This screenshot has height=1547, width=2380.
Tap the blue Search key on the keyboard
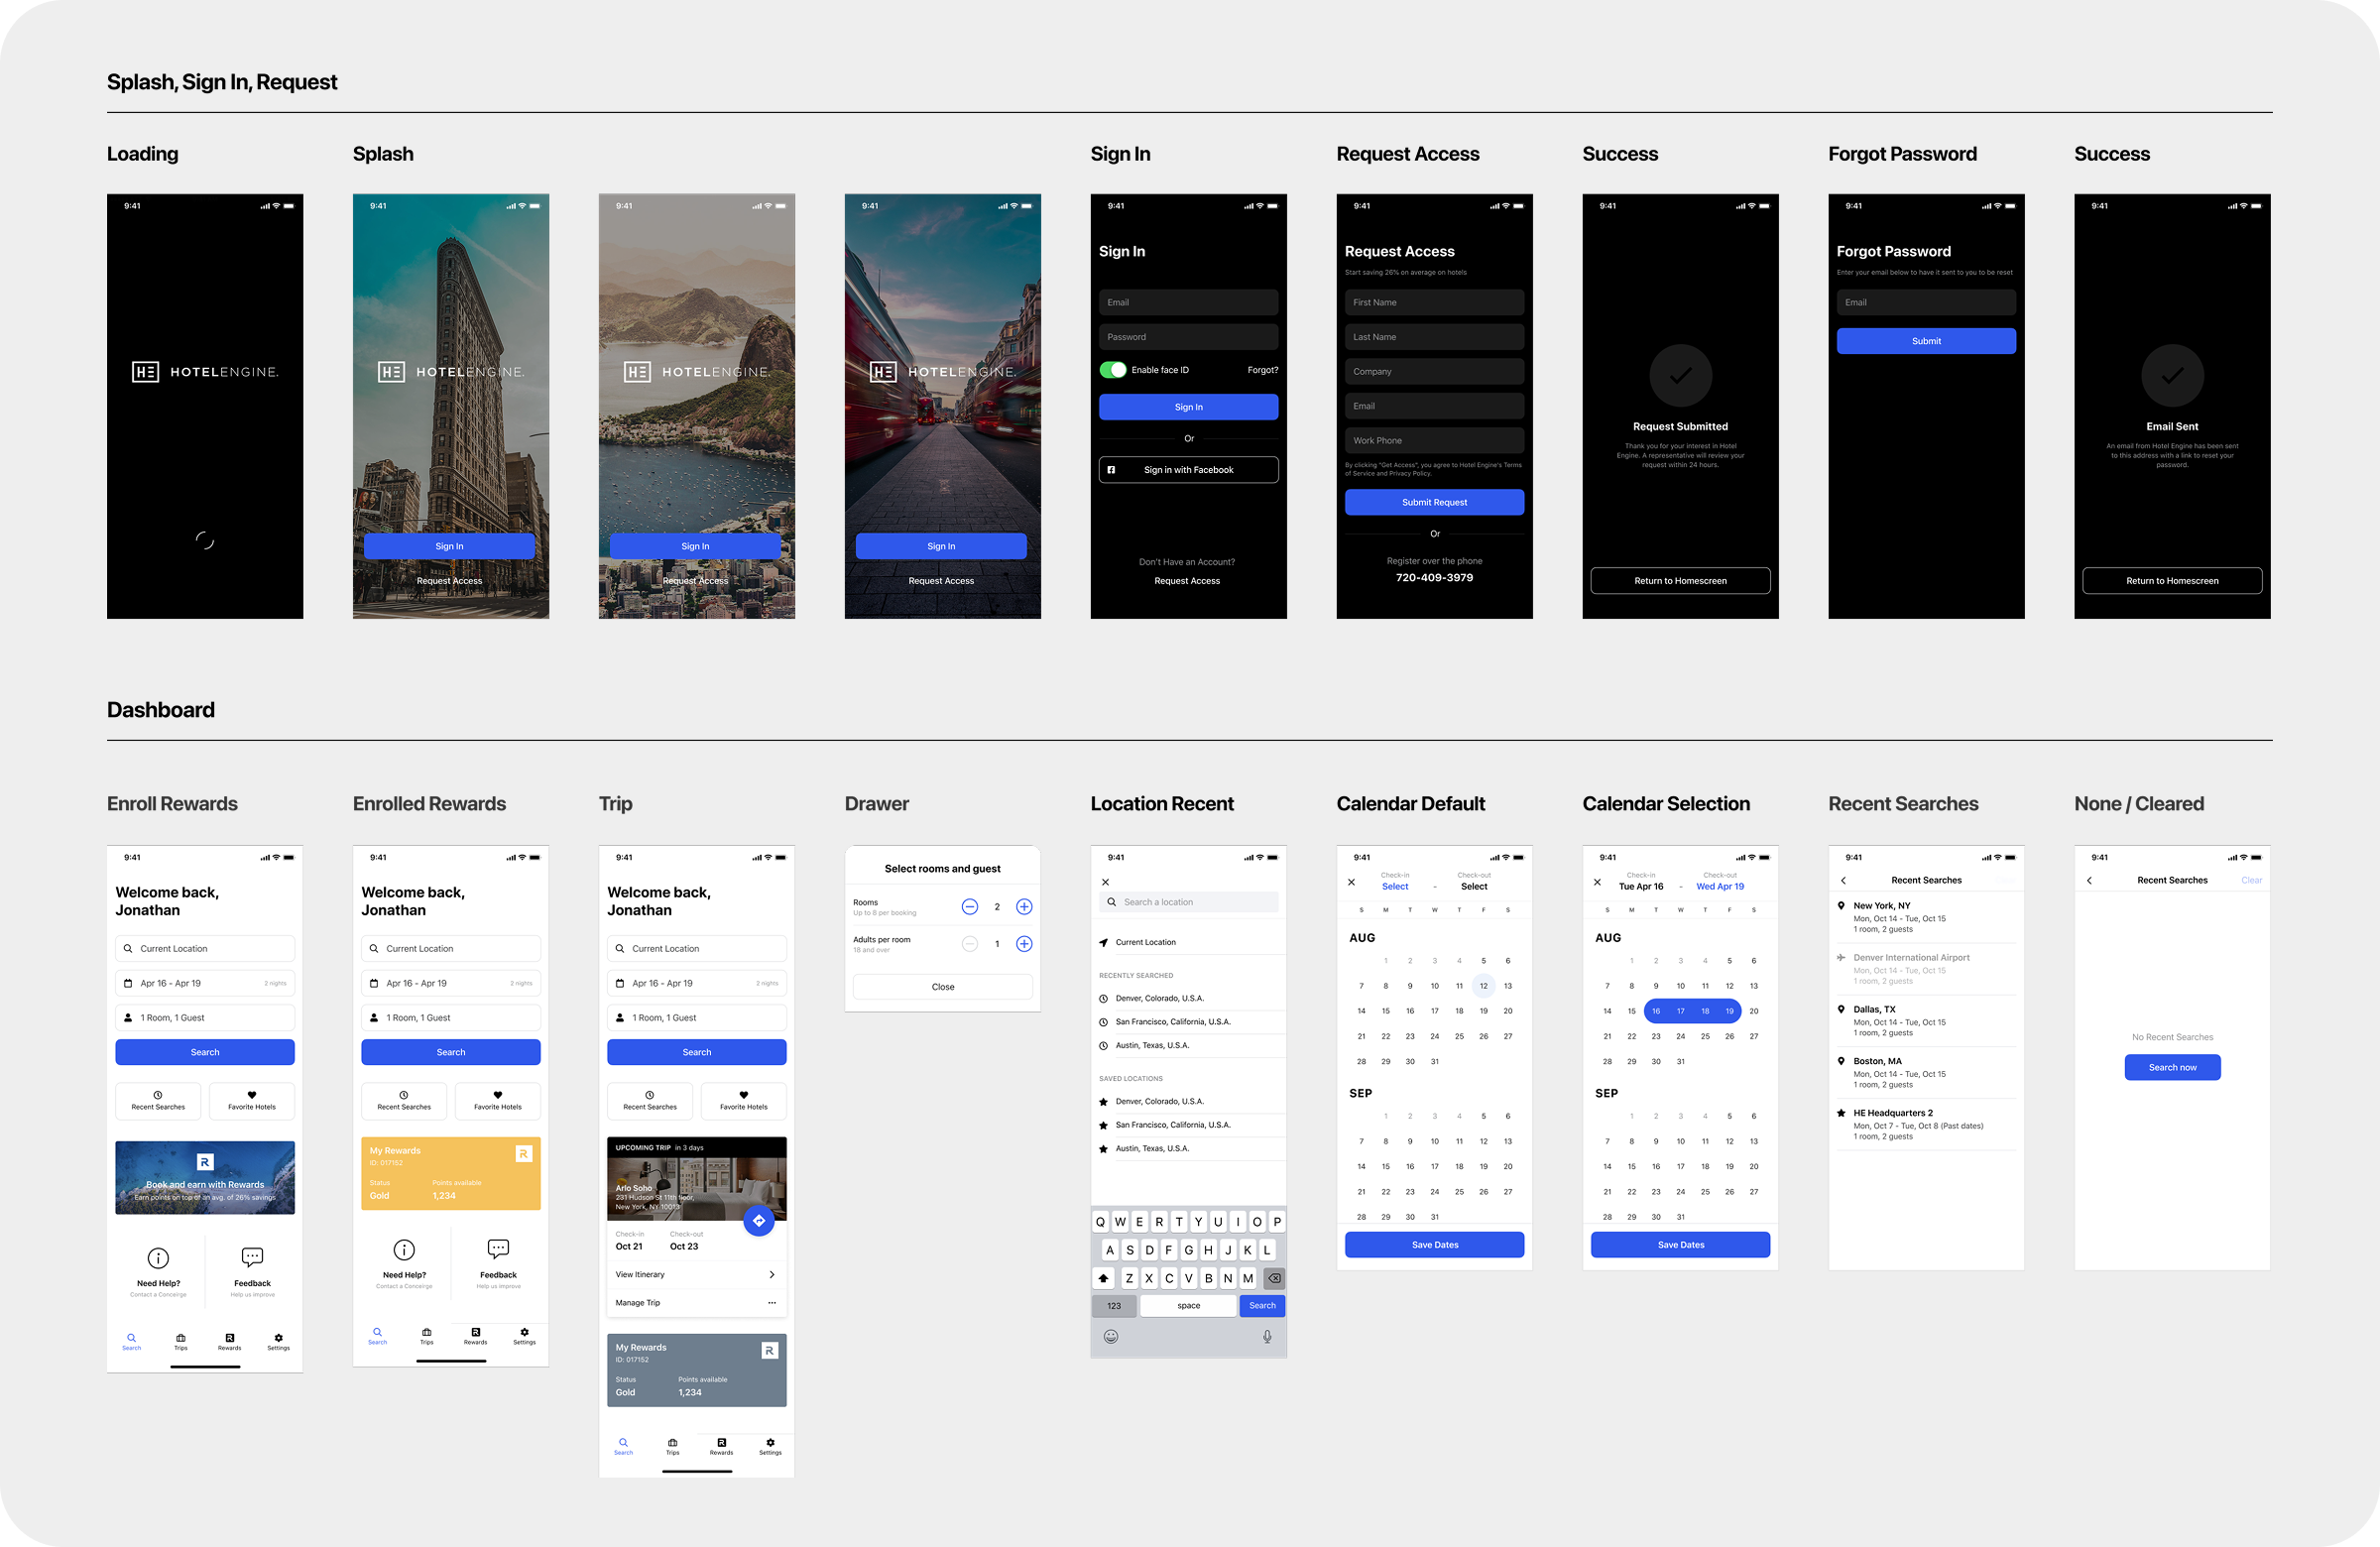pos(1262,1306)
